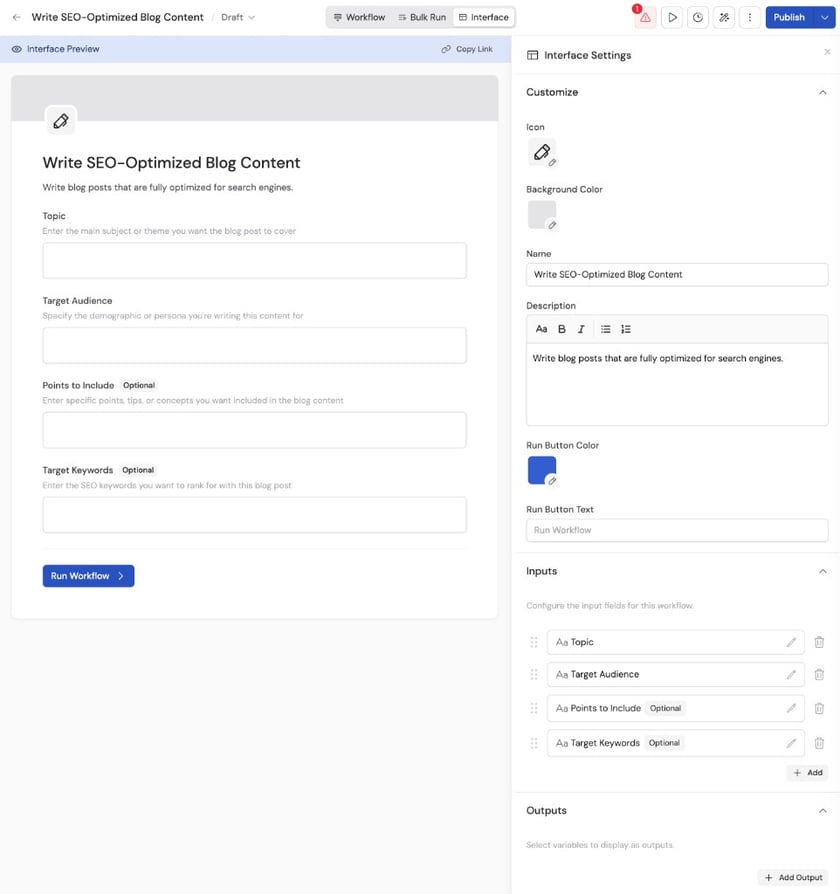Toggle italic in description editor

(581, 329)
